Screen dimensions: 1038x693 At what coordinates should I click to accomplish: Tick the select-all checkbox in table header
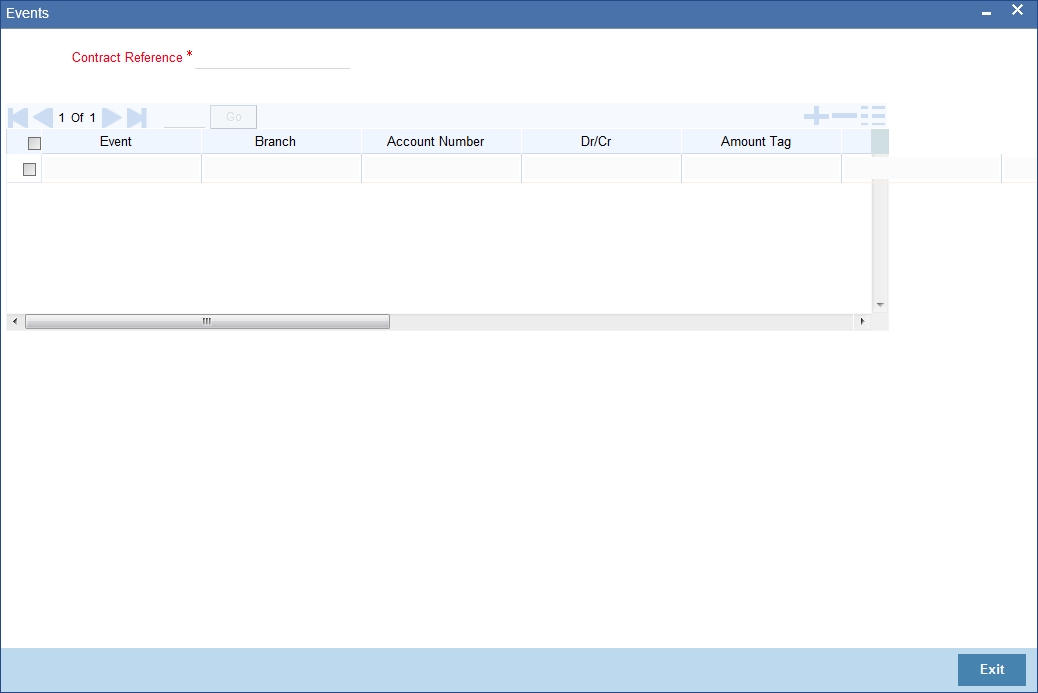coord(34,143)
